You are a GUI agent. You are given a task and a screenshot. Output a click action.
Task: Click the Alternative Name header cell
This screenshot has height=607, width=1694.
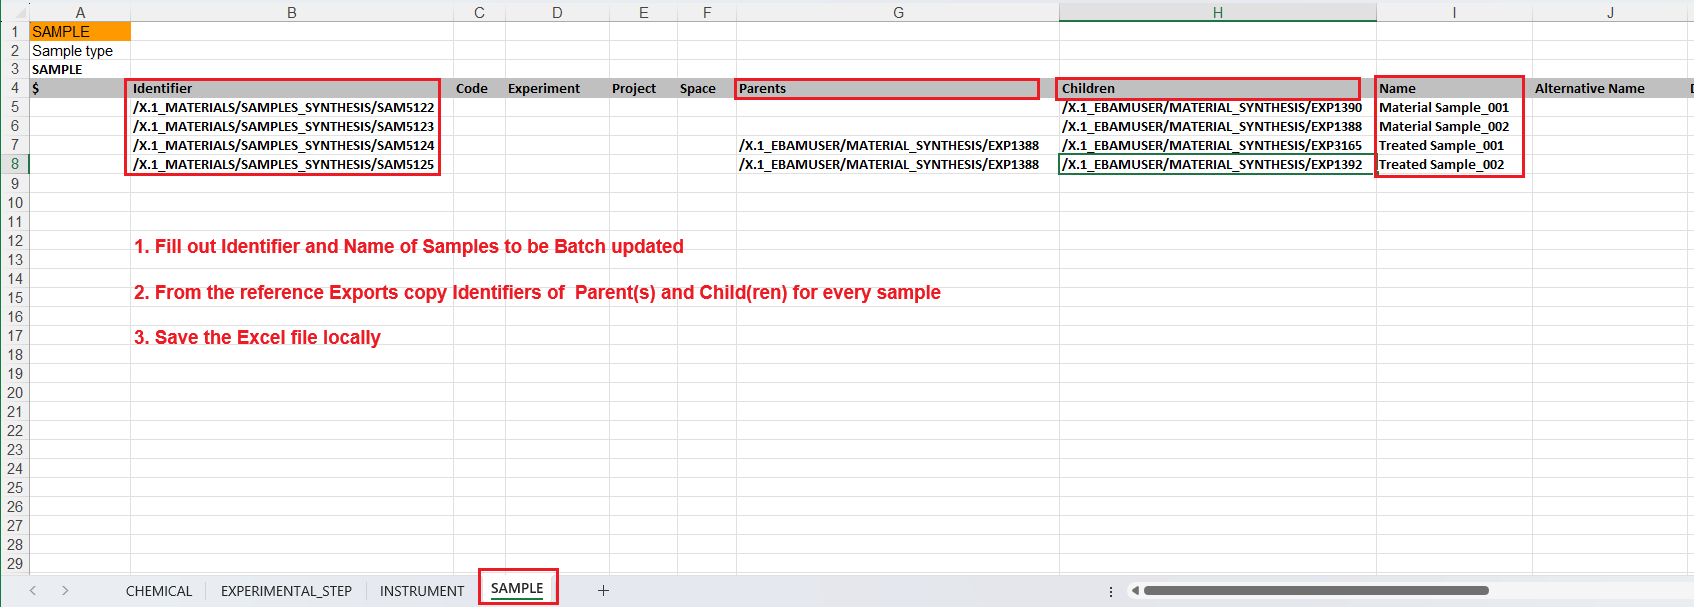[x=1610, y=88]
